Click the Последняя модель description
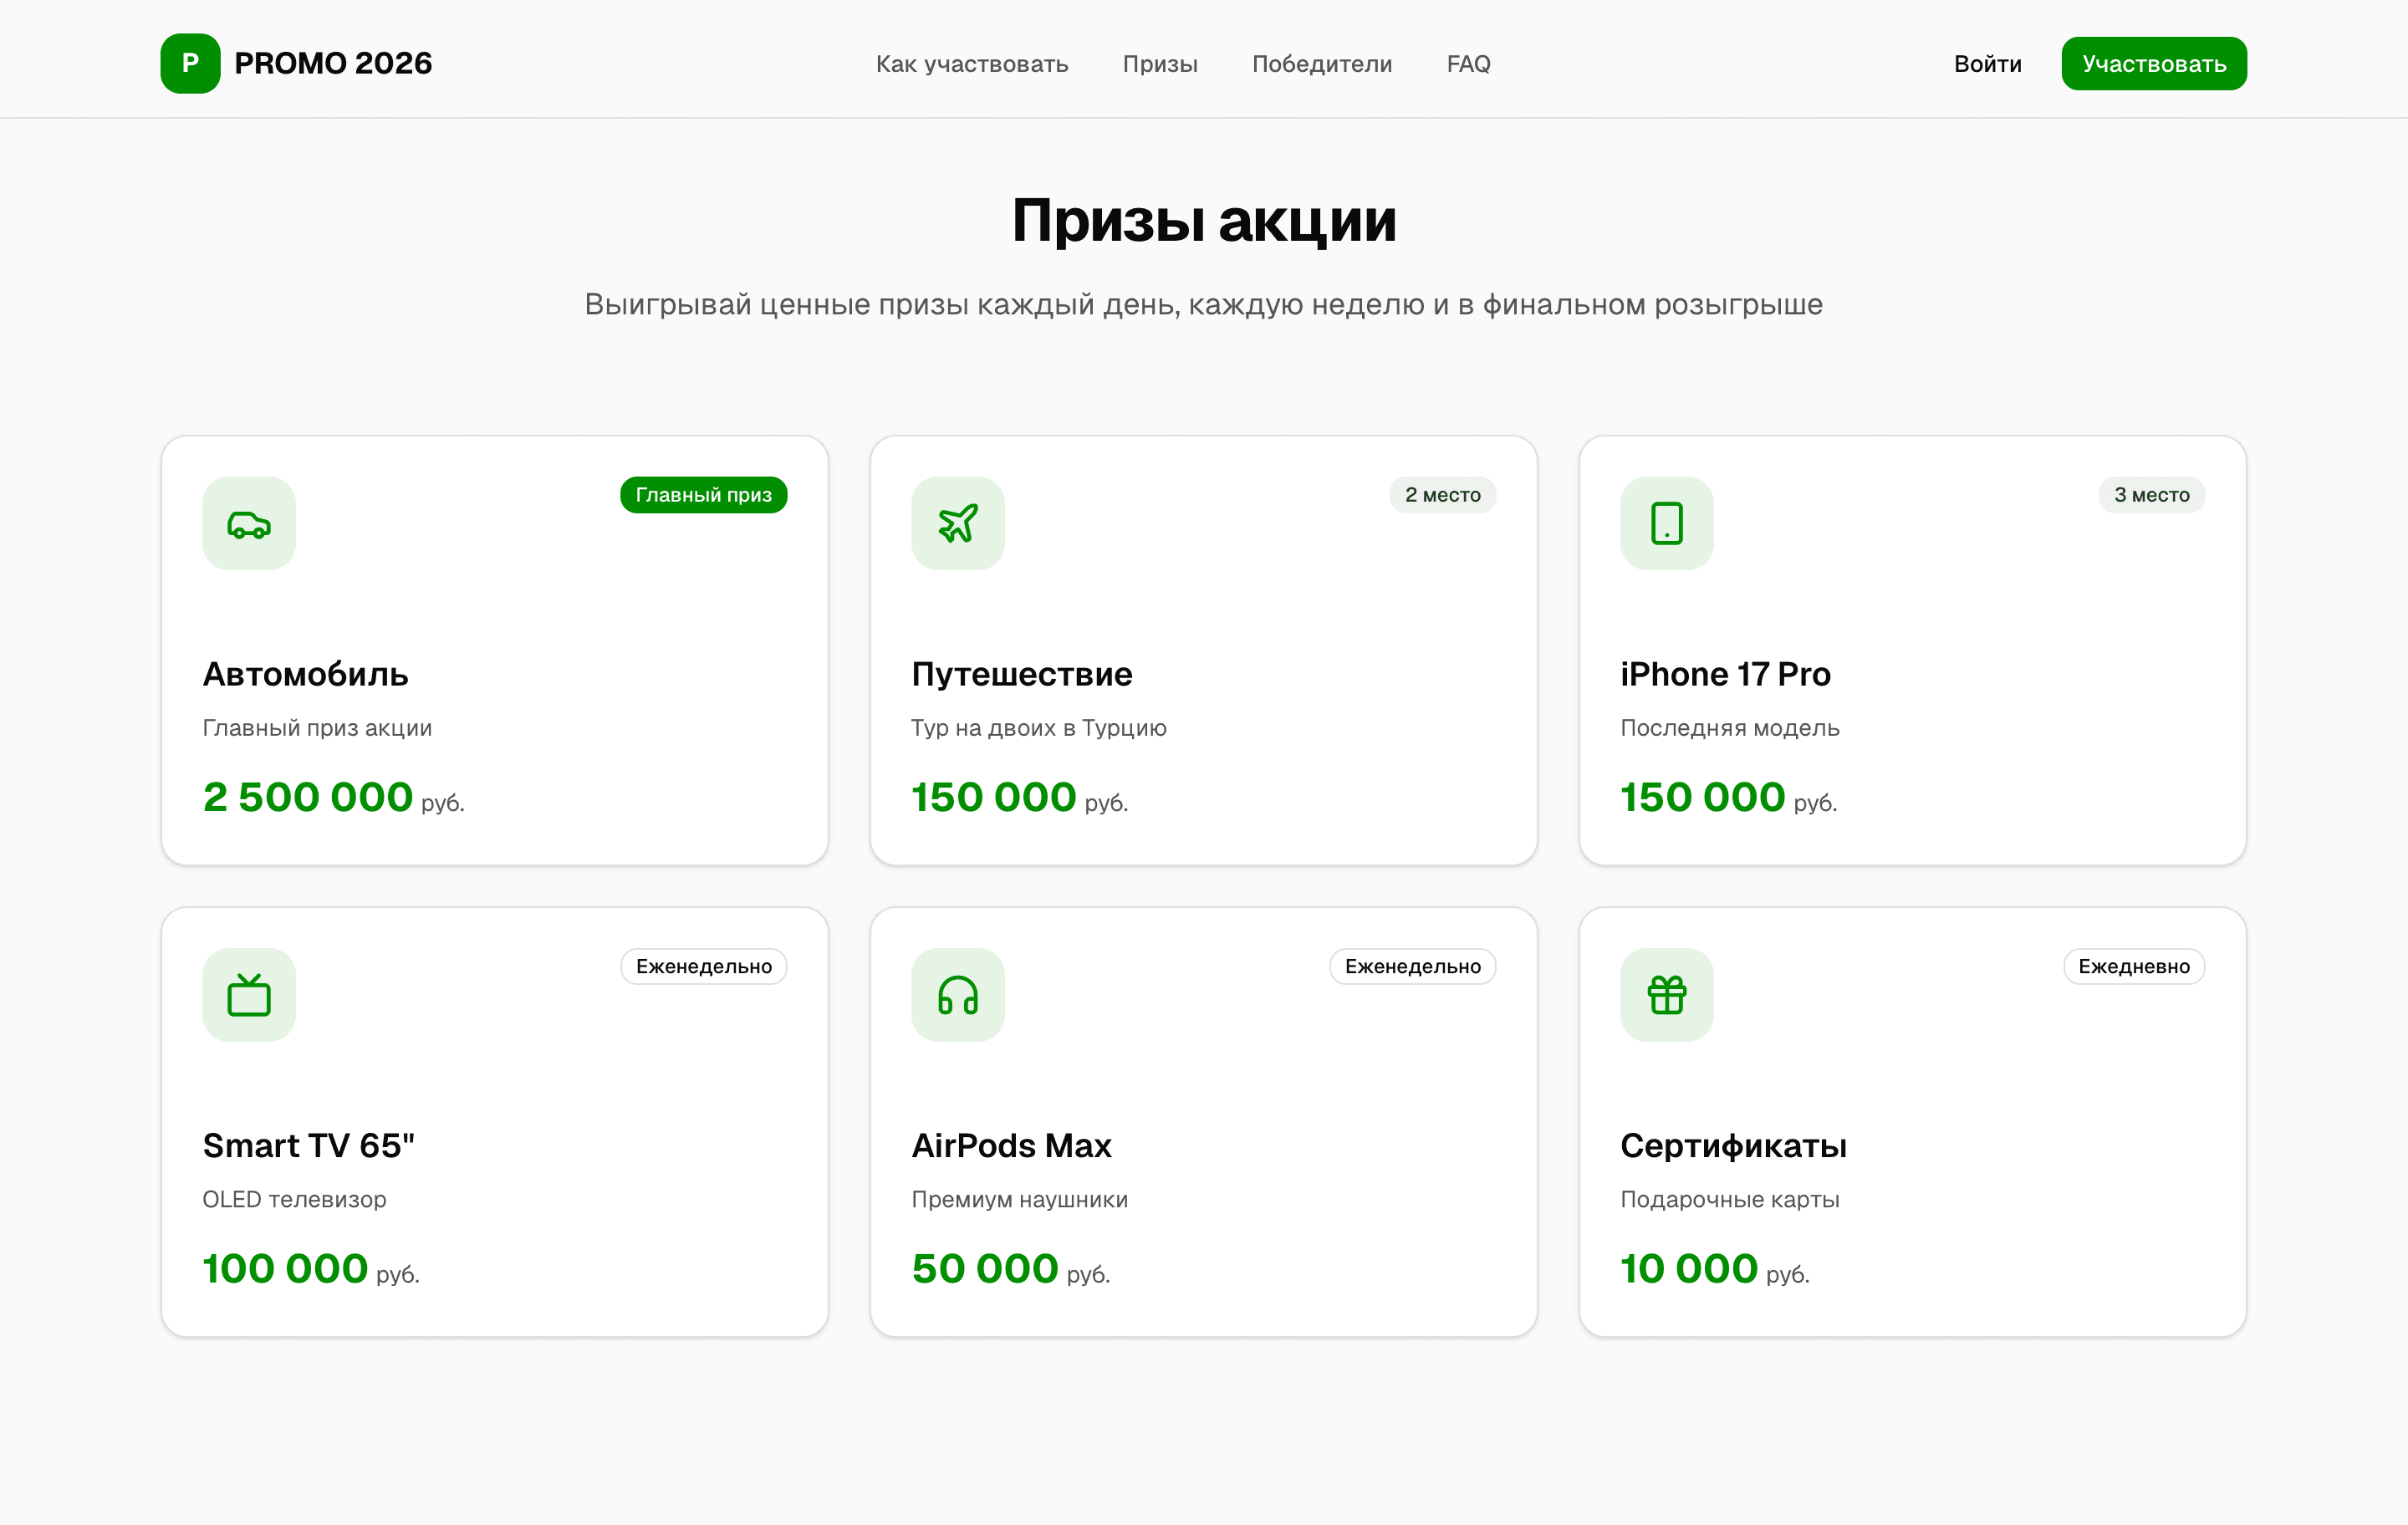Screen dimensions: 2408x1525 point(1730,728)
